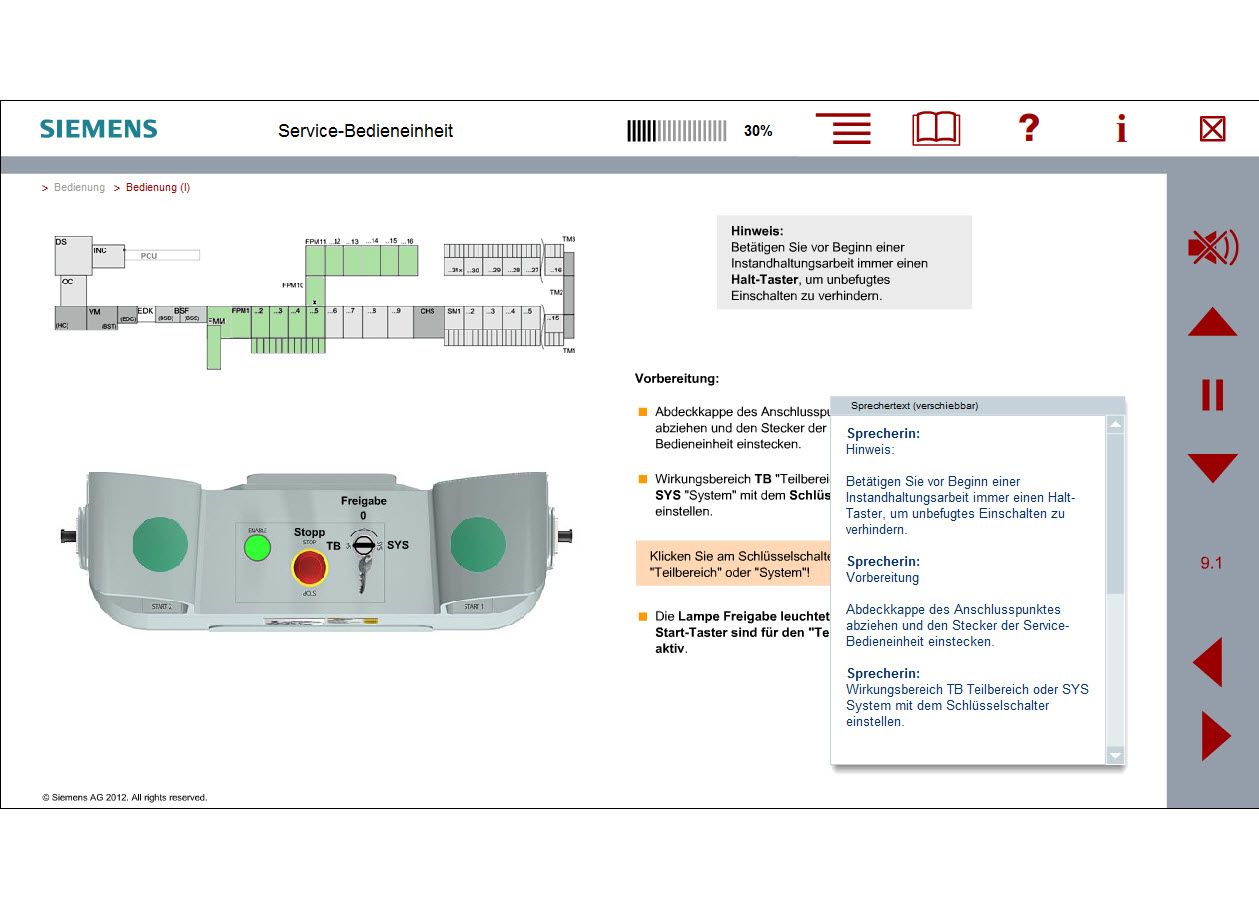Screen dimensions: 1259x908
Task: Navigate to the Bedienung breadcrumb link
Action: (x=79, y=188)
